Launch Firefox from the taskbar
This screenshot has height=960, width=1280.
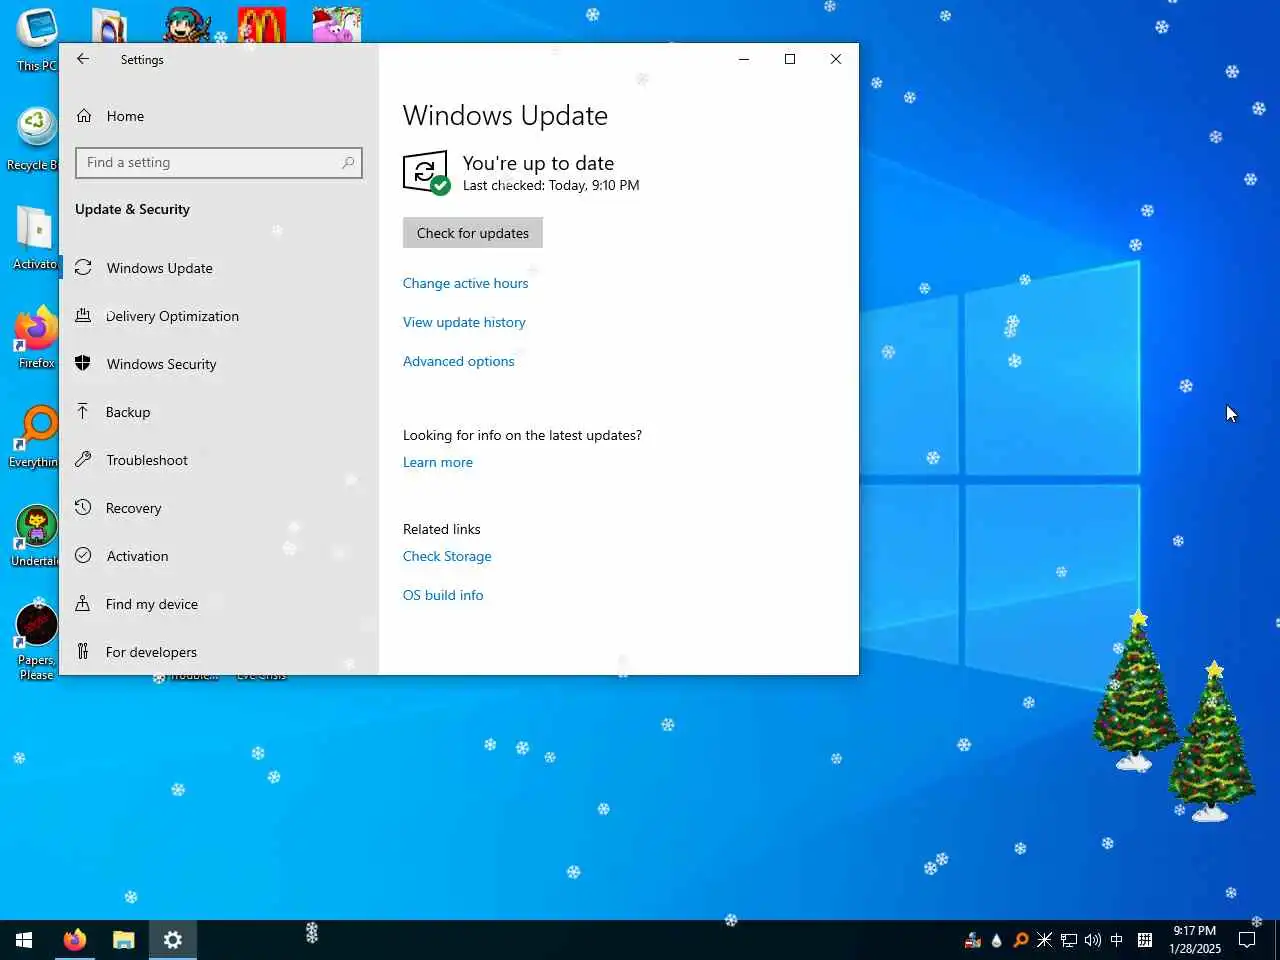click(x=74, y=940)
